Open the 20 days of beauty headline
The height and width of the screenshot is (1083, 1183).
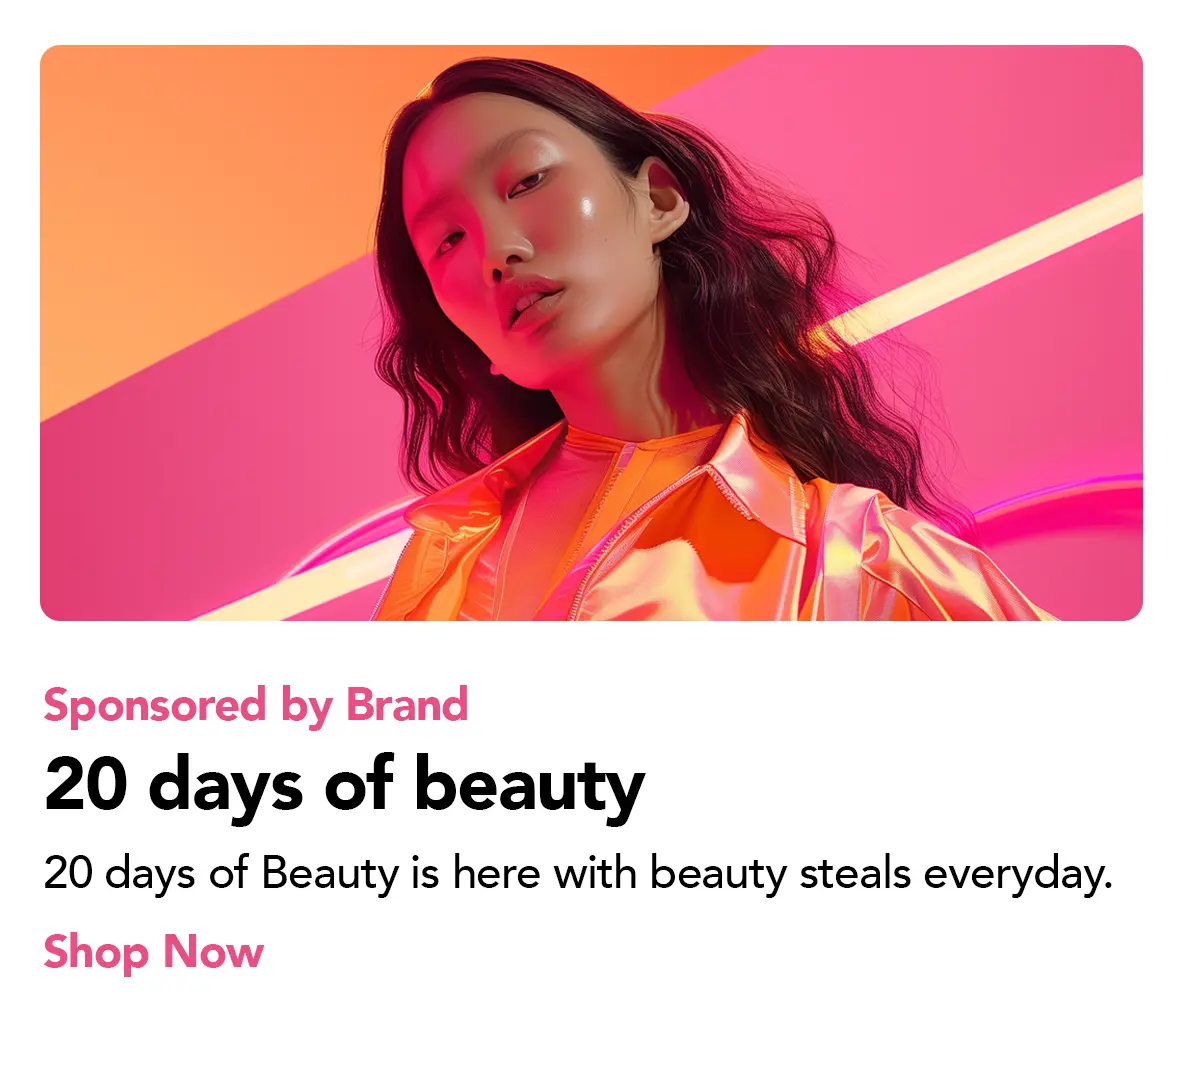click(345, 786)
